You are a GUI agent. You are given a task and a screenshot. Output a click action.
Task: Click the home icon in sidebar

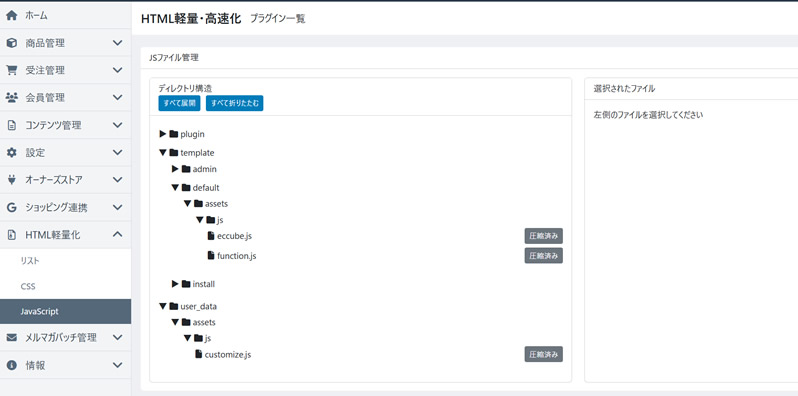(x=11, y=15)
